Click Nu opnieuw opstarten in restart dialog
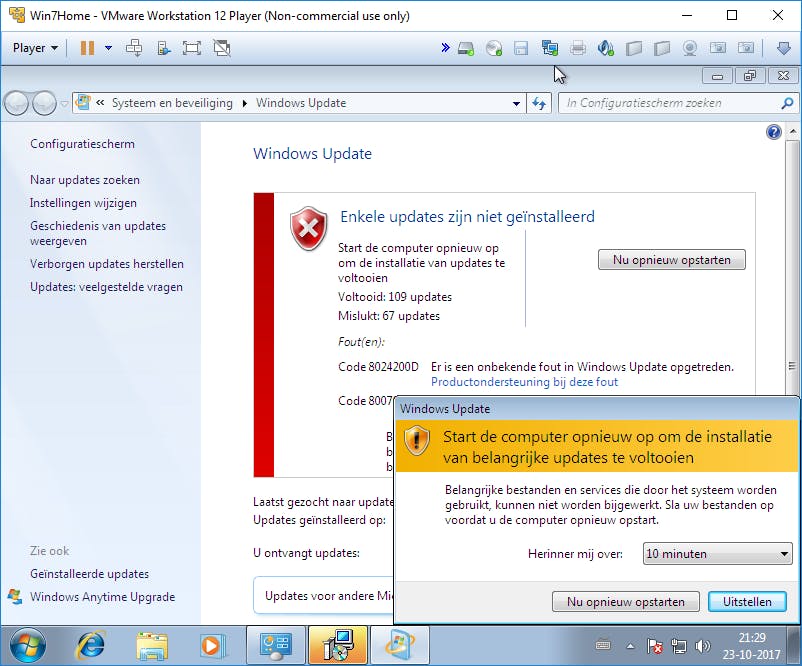Screen dimensions: 802x666 [626, 602]
